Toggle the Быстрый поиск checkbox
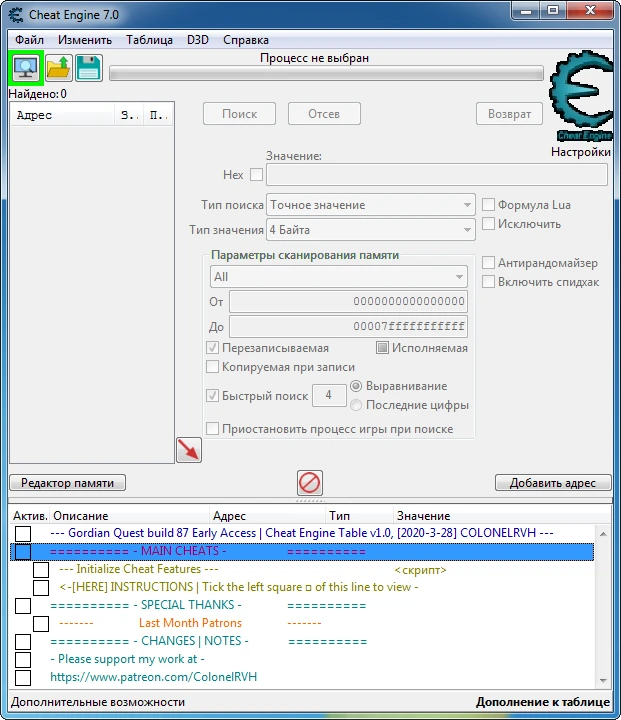Image resolution: width=621 pixels, height=720 pixels. [212, 395]
